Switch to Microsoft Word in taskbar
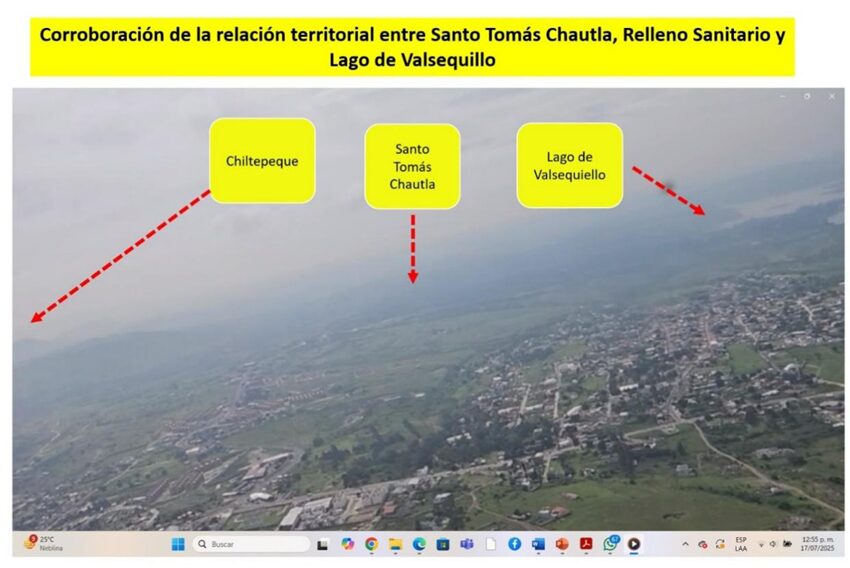This screenshot has width=850, height=568. pos(538,544)
